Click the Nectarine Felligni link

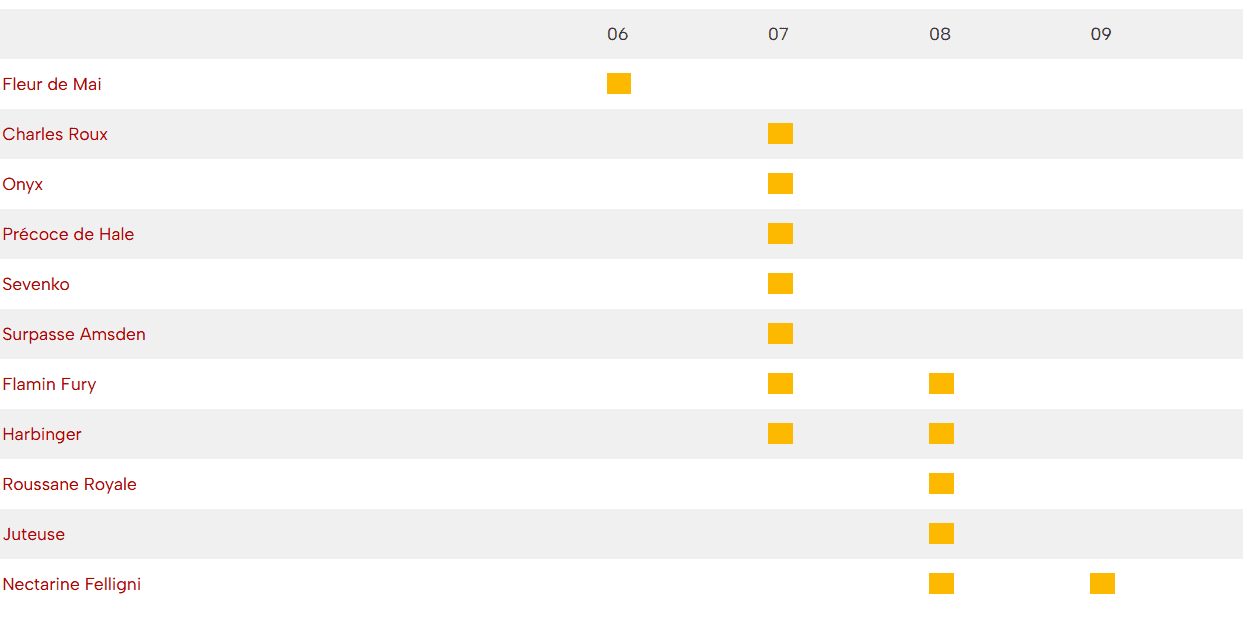(72, 584)
